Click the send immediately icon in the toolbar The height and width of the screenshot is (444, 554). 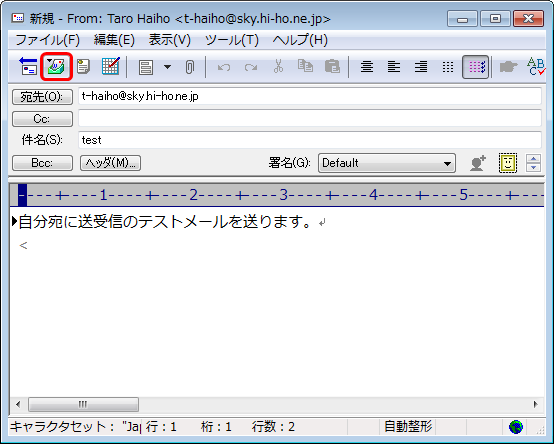click(28, 66)
